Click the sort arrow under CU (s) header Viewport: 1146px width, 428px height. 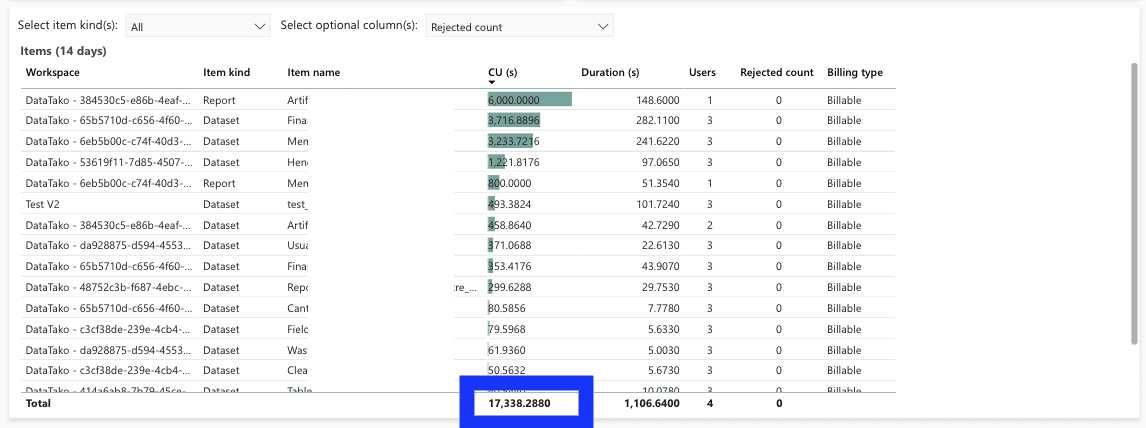(x=492, y=83)
